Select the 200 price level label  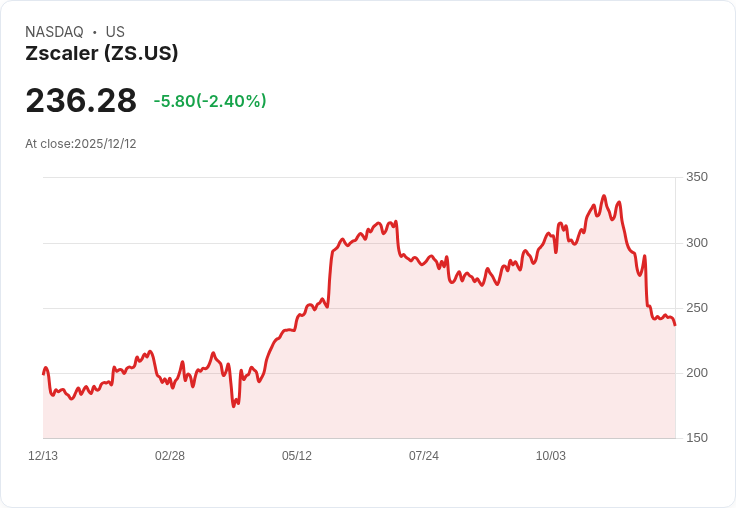pos(696,373)
